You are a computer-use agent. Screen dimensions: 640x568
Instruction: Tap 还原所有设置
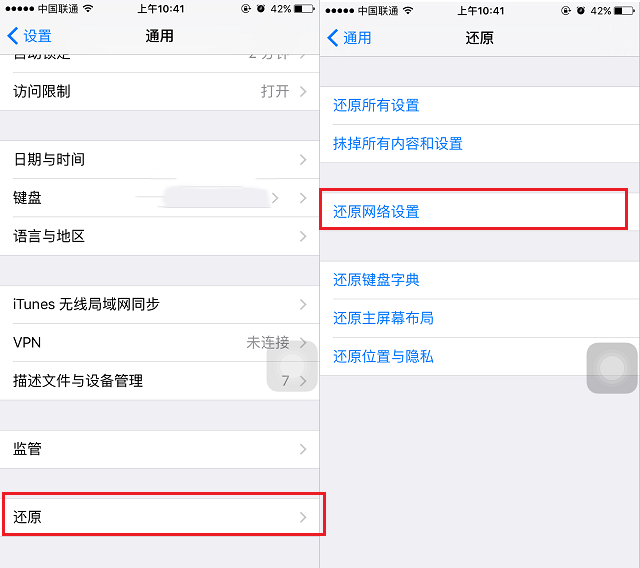click(x=480, y=105)
